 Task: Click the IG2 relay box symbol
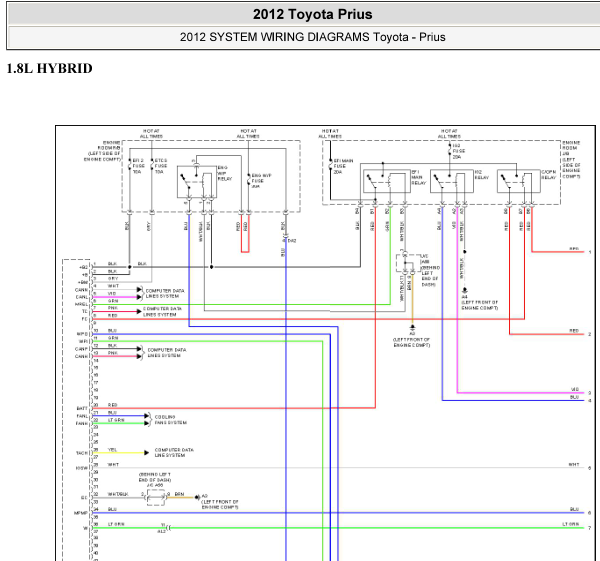[x=452, y=181]
